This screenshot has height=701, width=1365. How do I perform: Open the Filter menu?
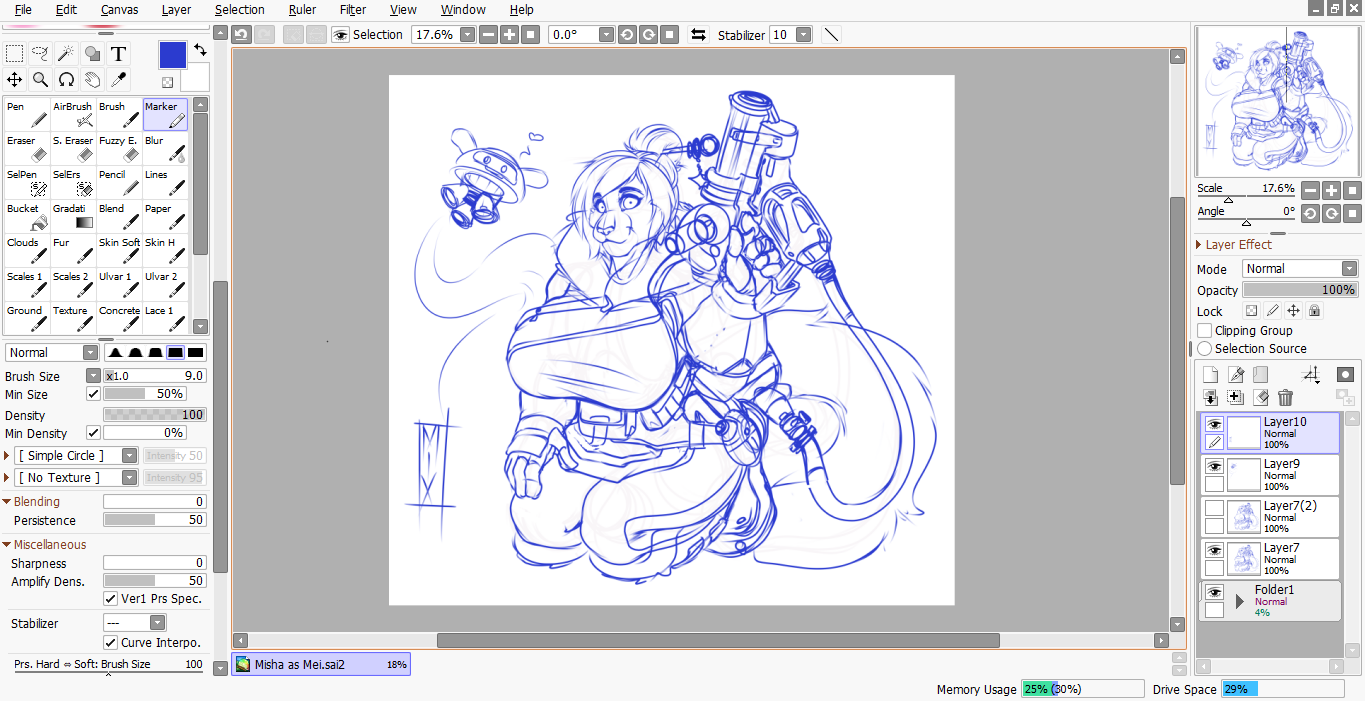click(353, 9)
